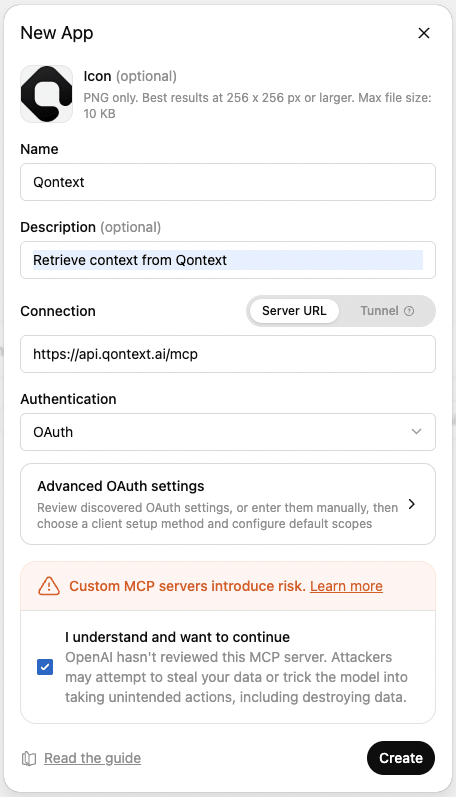Open the Read the guide link
This screenshot has height=797, width=456.
[x=93, y=758]
